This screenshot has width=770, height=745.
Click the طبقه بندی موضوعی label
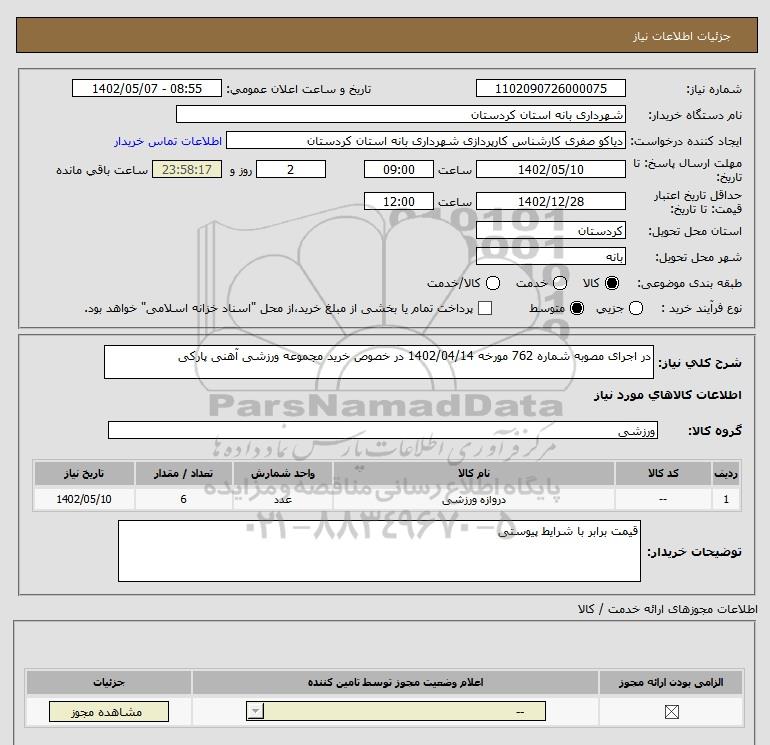click(x=689, y=283)
